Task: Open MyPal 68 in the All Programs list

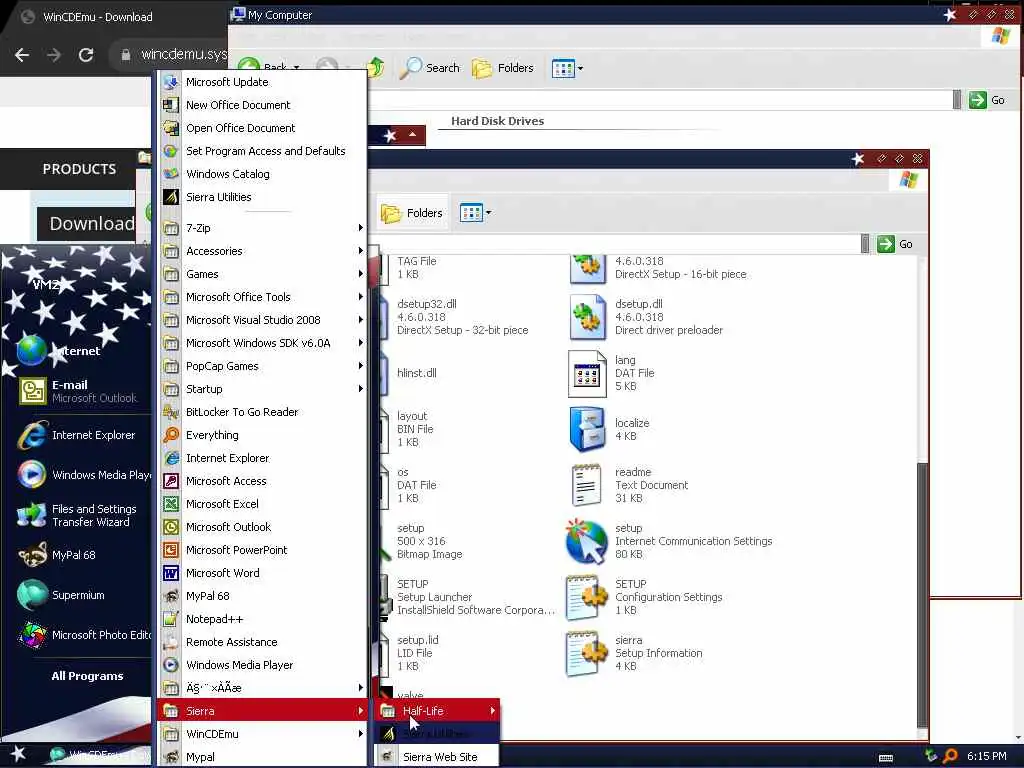Action: [207, 596]
